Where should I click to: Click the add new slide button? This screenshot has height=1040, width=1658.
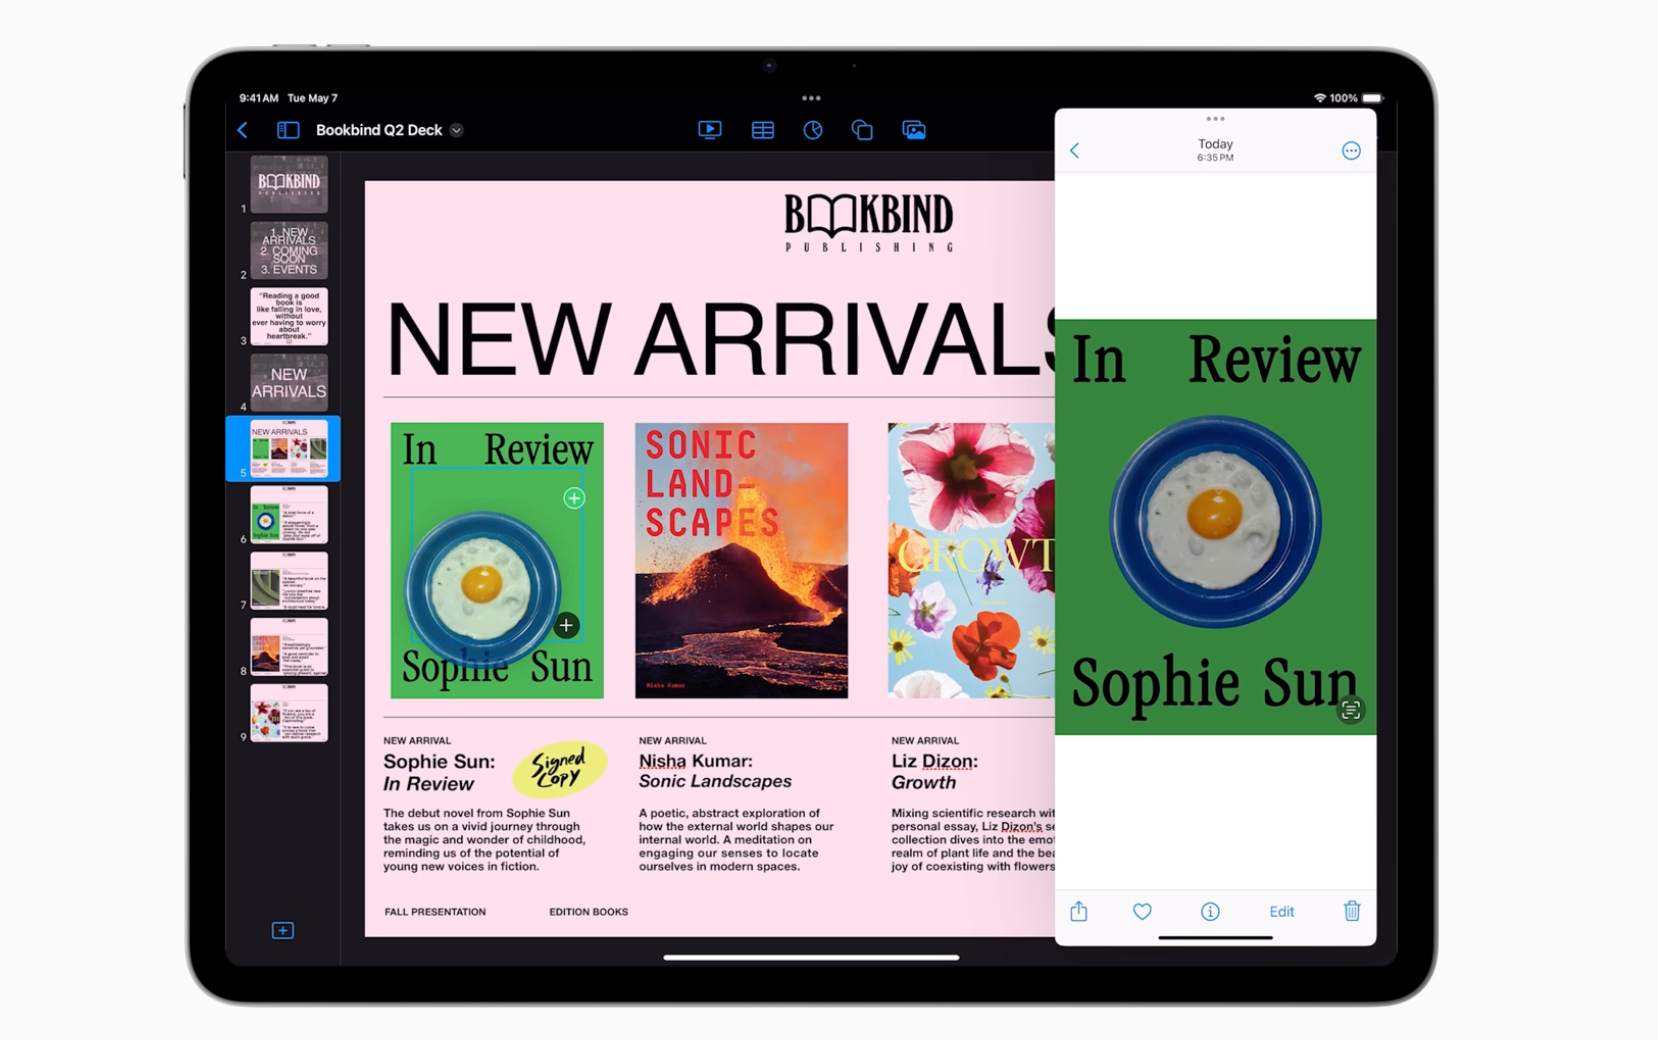pyautogui.click(x=283, y=931)
